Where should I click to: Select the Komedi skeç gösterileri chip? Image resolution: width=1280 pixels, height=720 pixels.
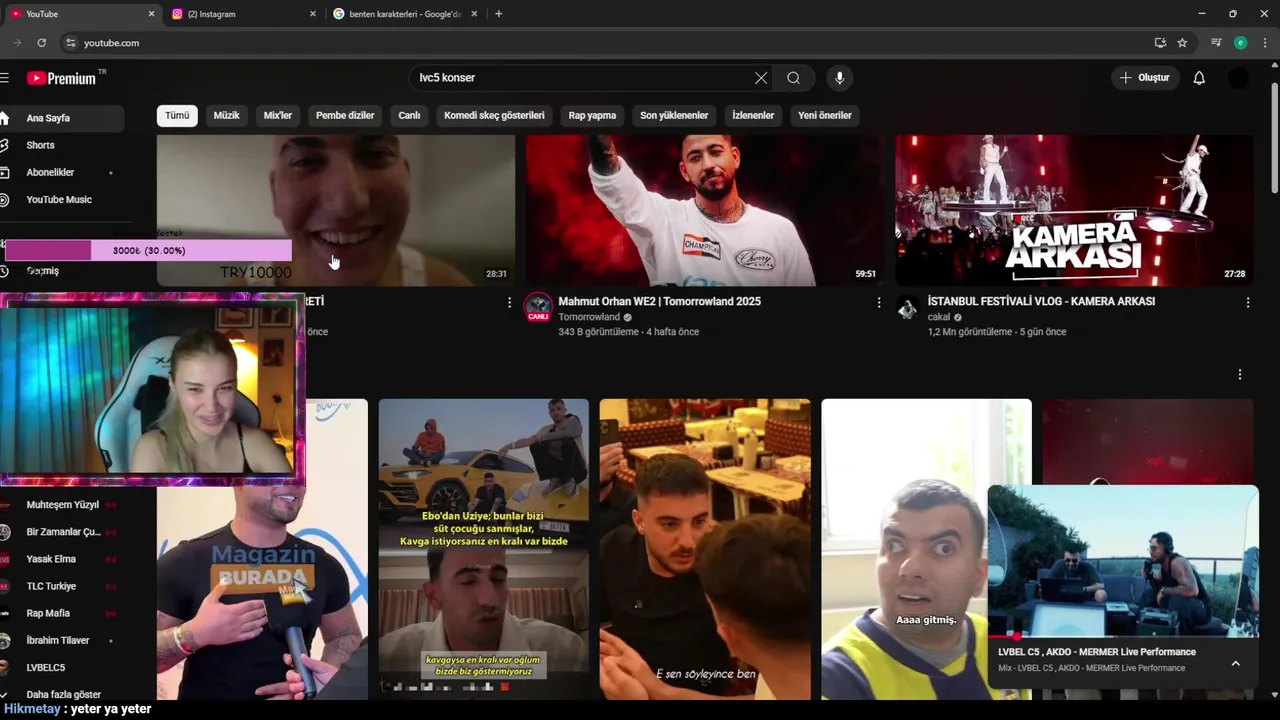click(494, 116)
